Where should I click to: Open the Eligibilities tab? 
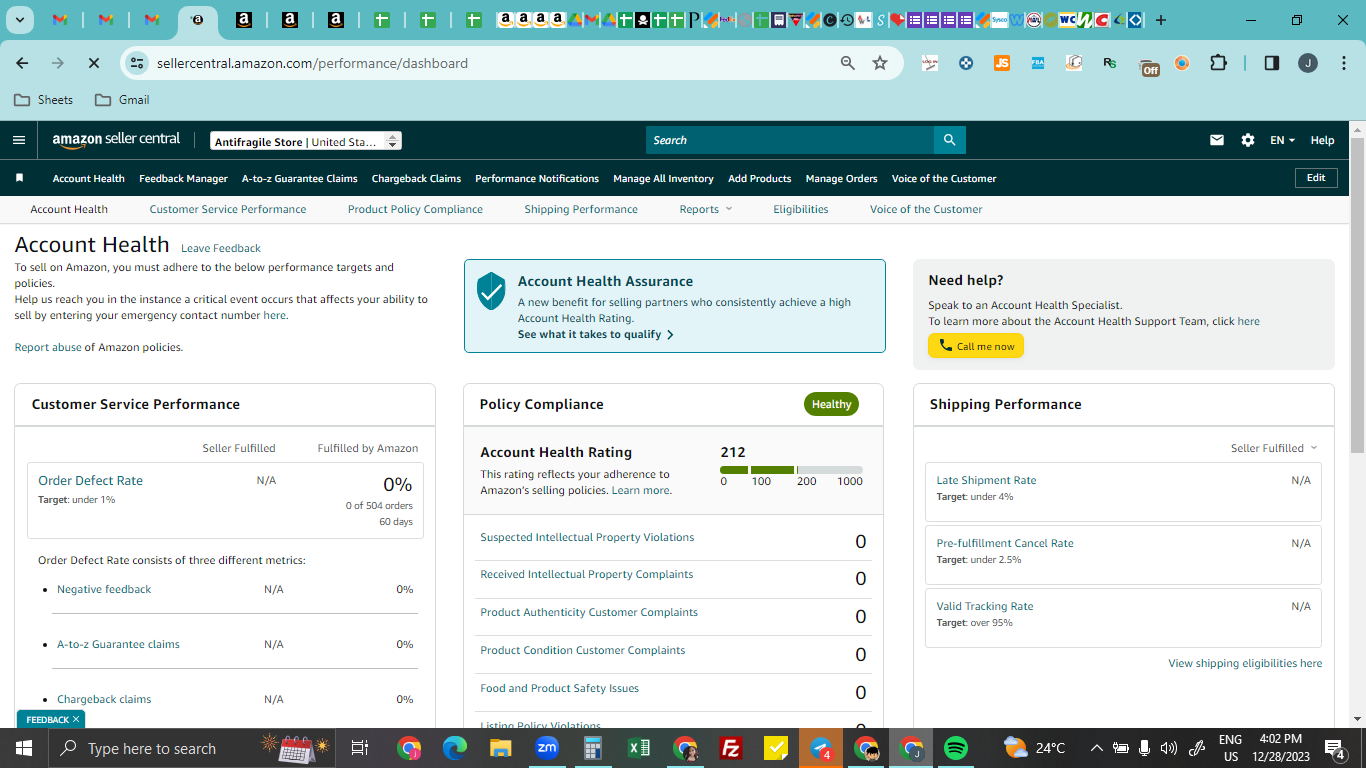[801, 209]
